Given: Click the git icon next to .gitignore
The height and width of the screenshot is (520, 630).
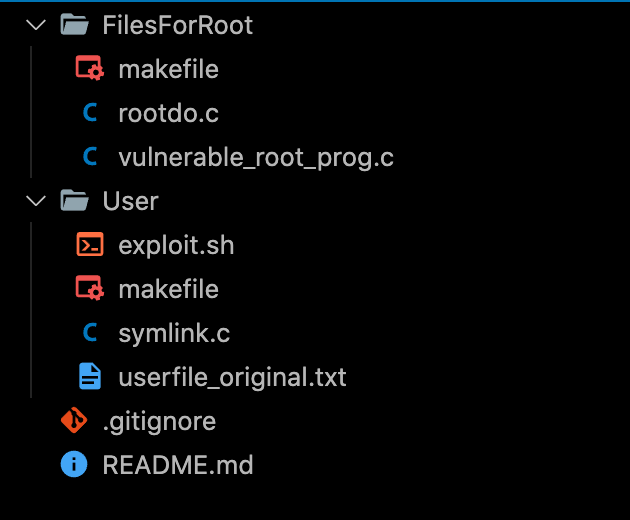Looking at the screenshot, I should [x=74, y=421].
